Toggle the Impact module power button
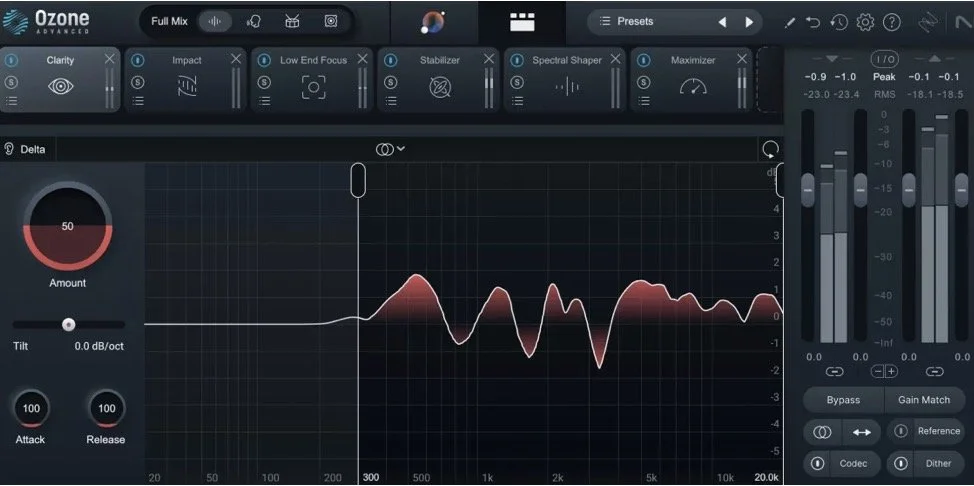Image resolution: width=974 pixels, height=486 pixels. tap(138, 60)
